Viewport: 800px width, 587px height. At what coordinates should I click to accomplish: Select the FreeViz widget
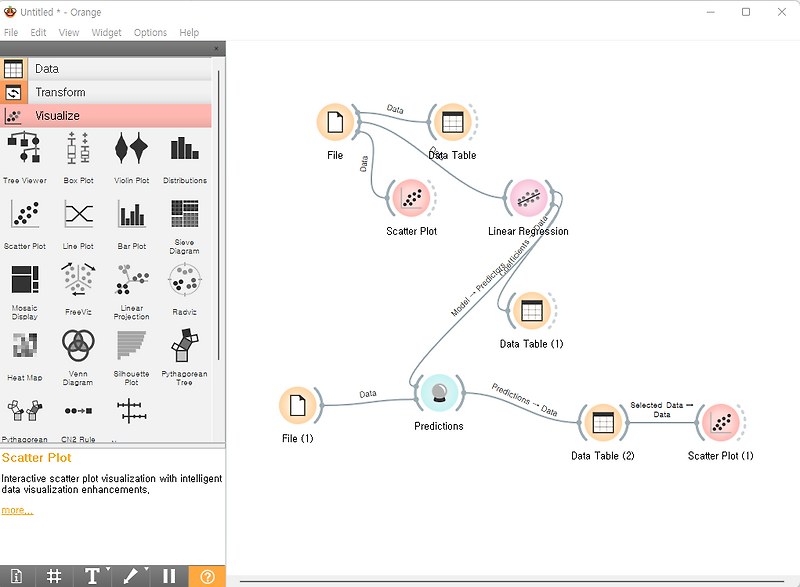pyautogui.click(x=78, y=289)
